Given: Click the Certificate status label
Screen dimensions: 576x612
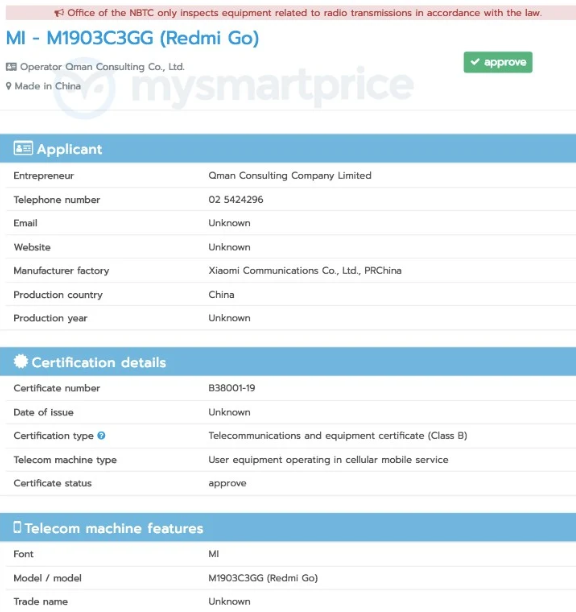Looking at the screenshot, I should (53, 483).
